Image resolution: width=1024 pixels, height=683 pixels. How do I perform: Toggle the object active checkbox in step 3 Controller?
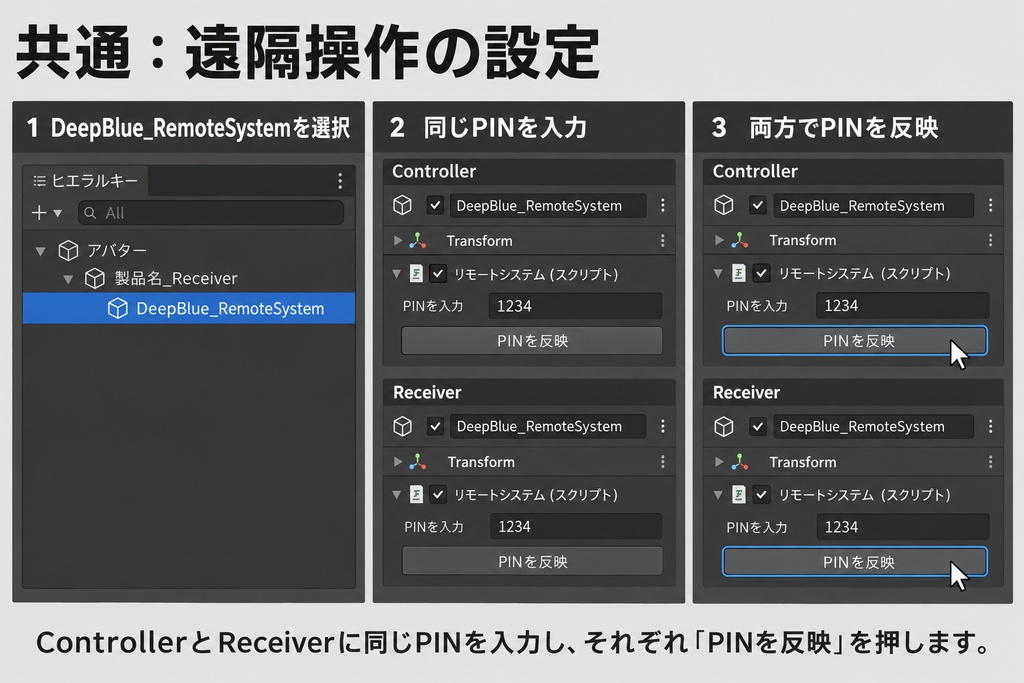[x=758, y=205]
